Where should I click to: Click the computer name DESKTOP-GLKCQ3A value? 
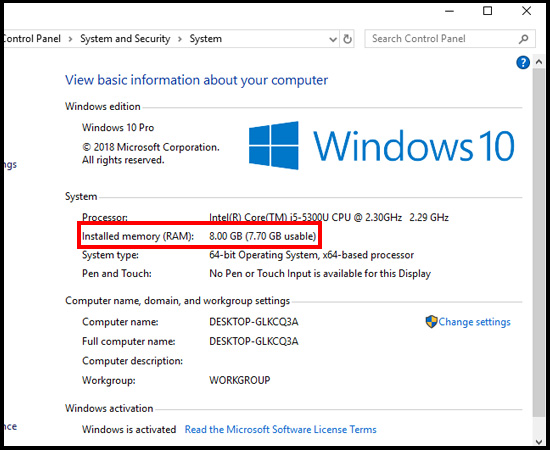point(254,322)
